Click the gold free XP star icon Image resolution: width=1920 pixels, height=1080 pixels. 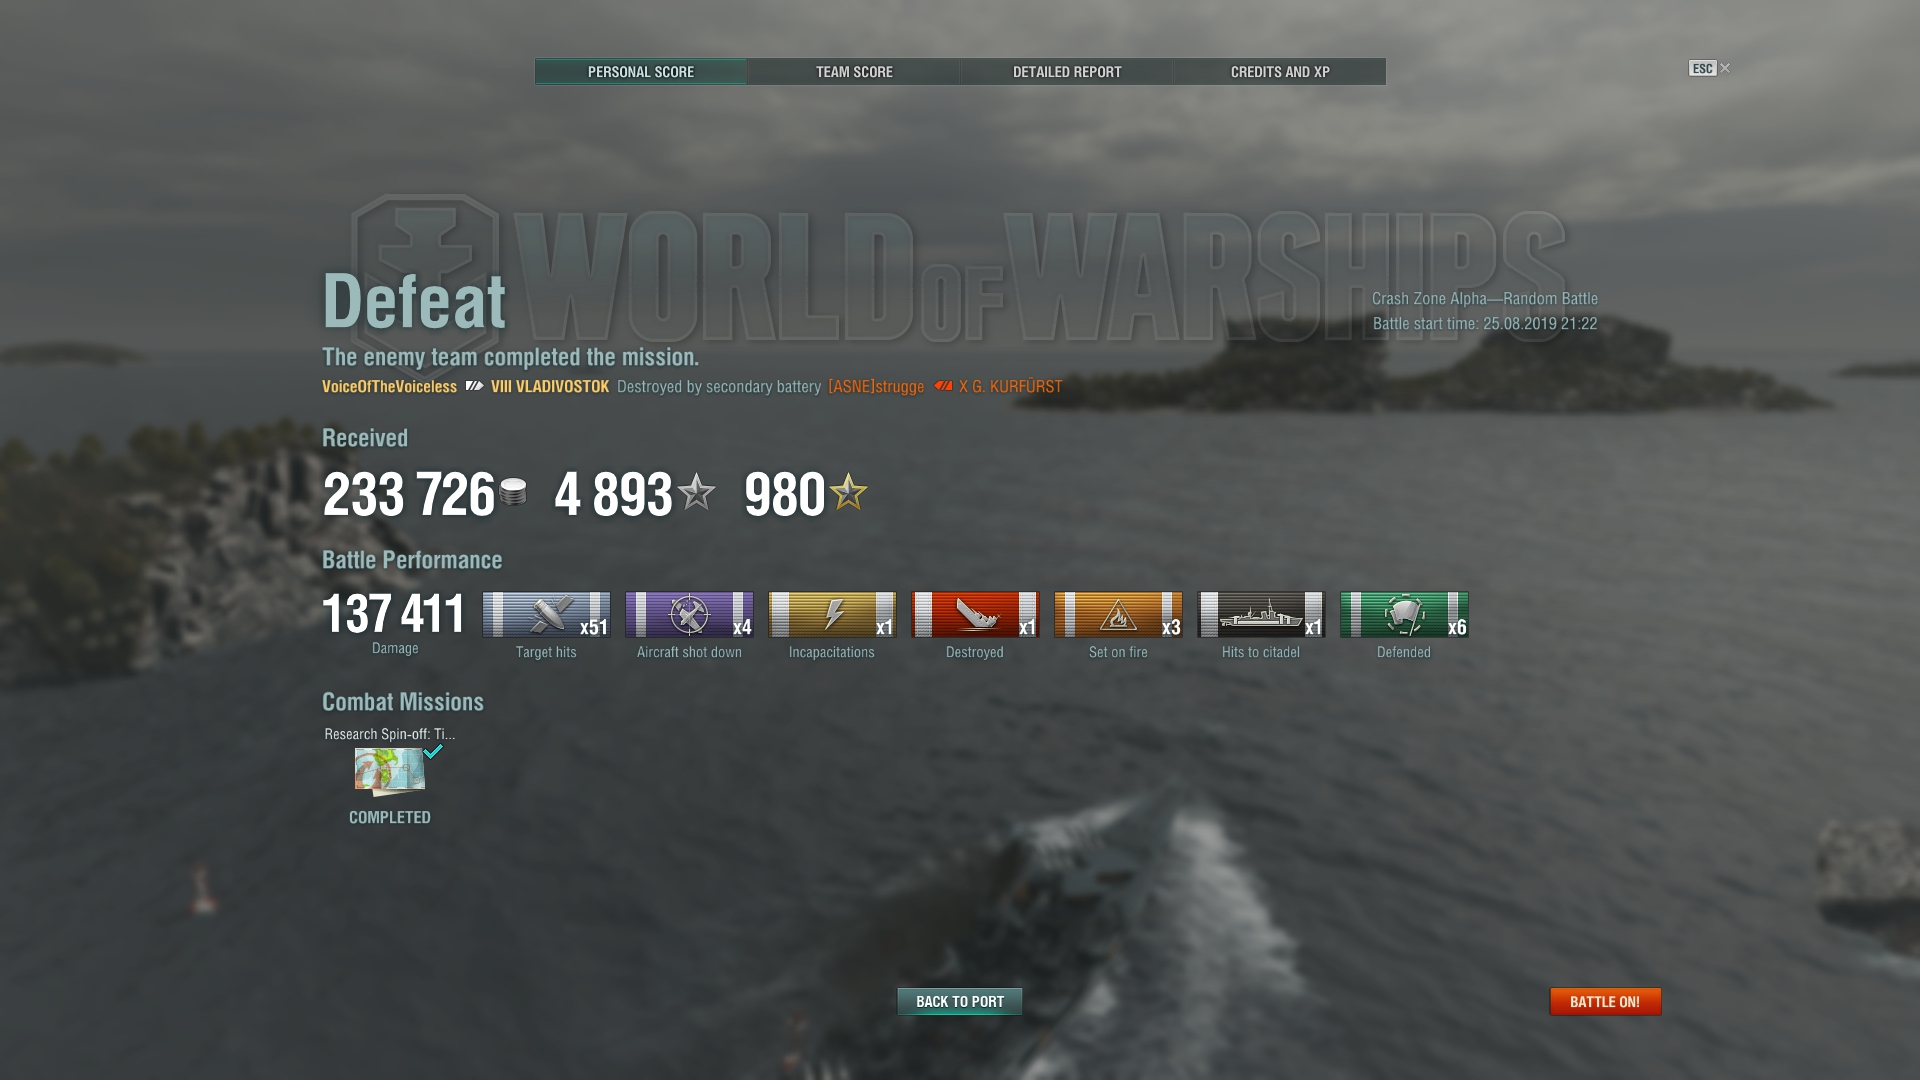[x=848, y=492]
